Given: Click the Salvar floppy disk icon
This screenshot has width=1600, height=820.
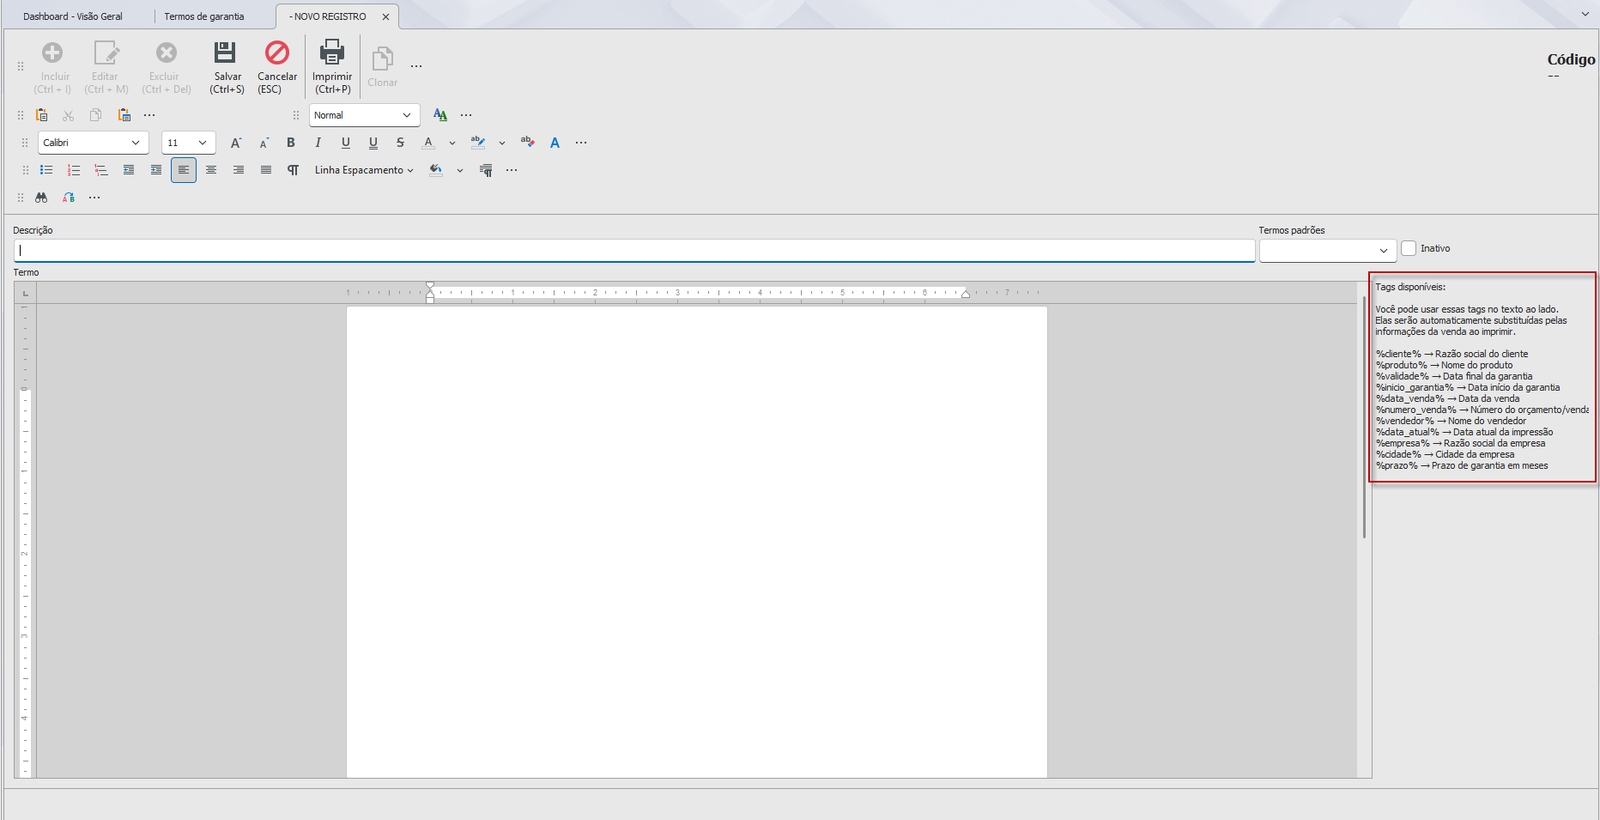Looking at the screenshot, I should (x=226, y=52).
